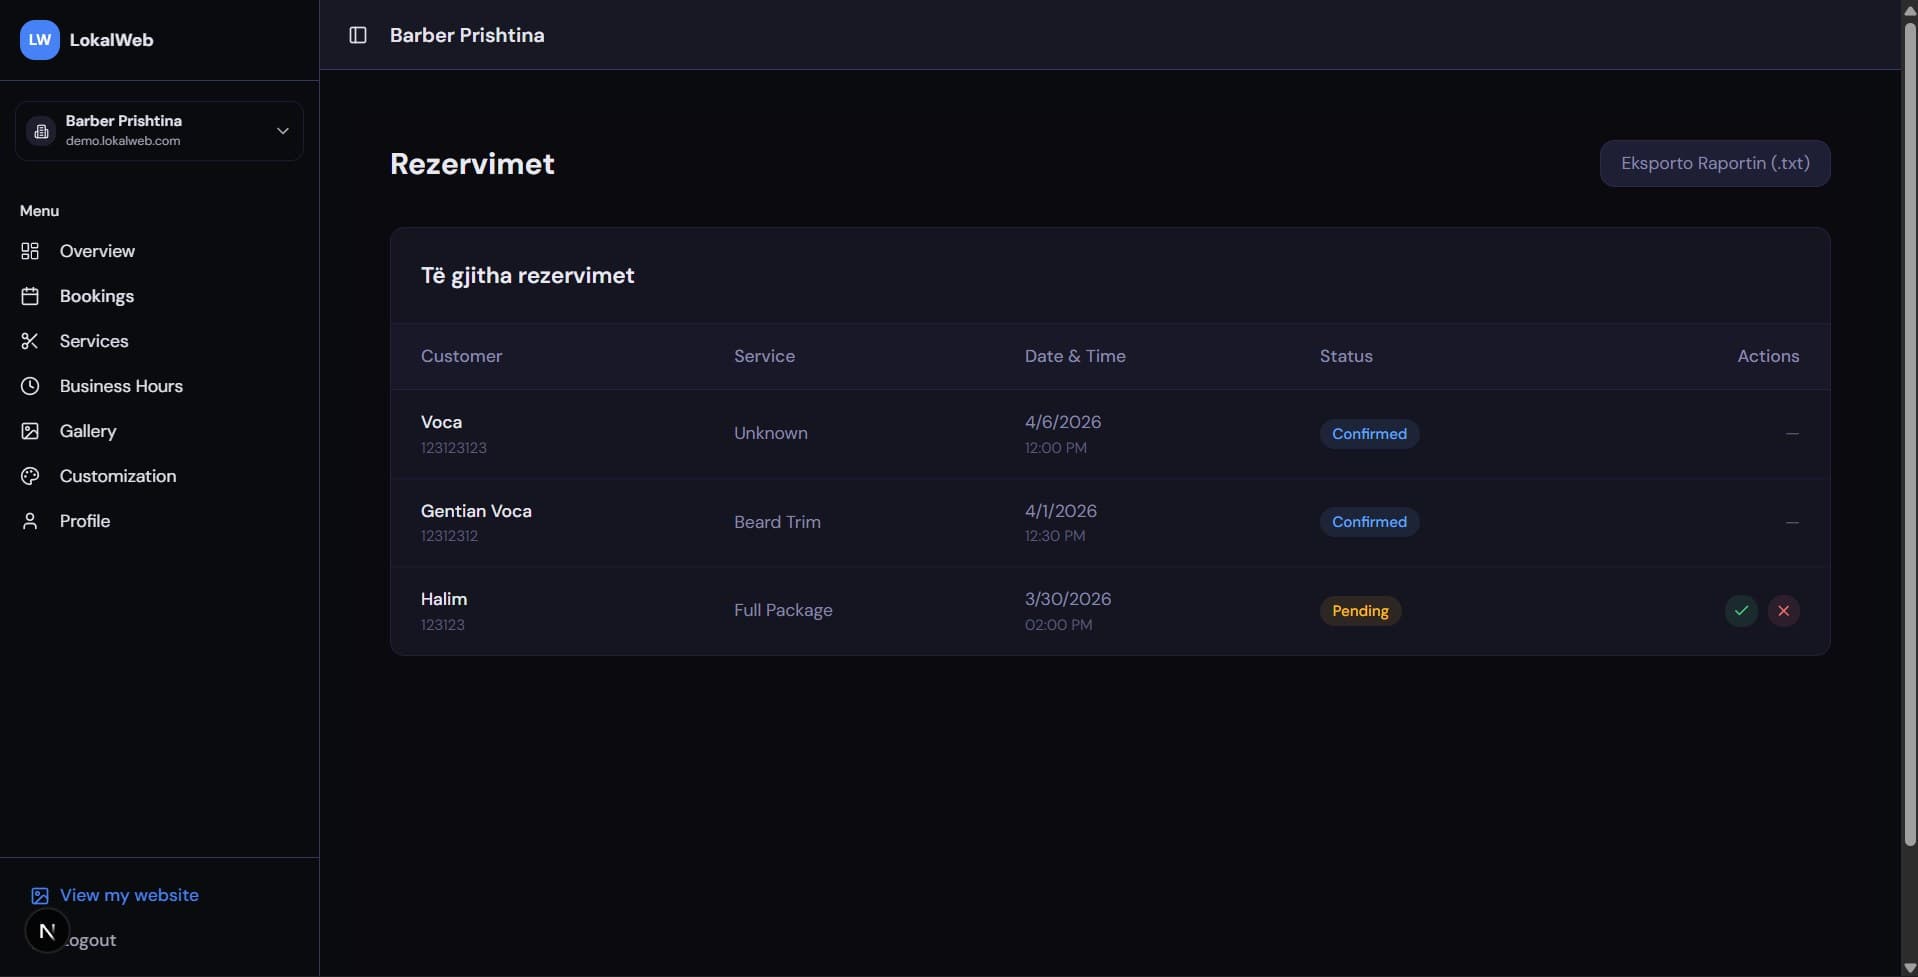Click the date 4/6/2026
Viewport: 1918px width, 977px height.
[1063, 422]
